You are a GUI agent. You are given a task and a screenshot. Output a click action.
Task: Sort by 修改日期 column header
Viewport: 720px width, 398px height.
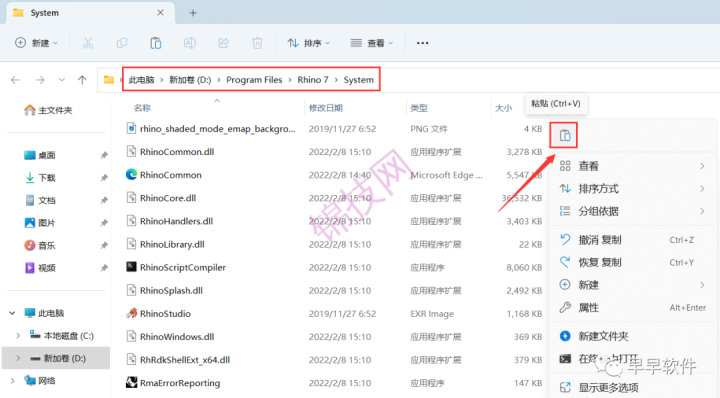(326, 108)
